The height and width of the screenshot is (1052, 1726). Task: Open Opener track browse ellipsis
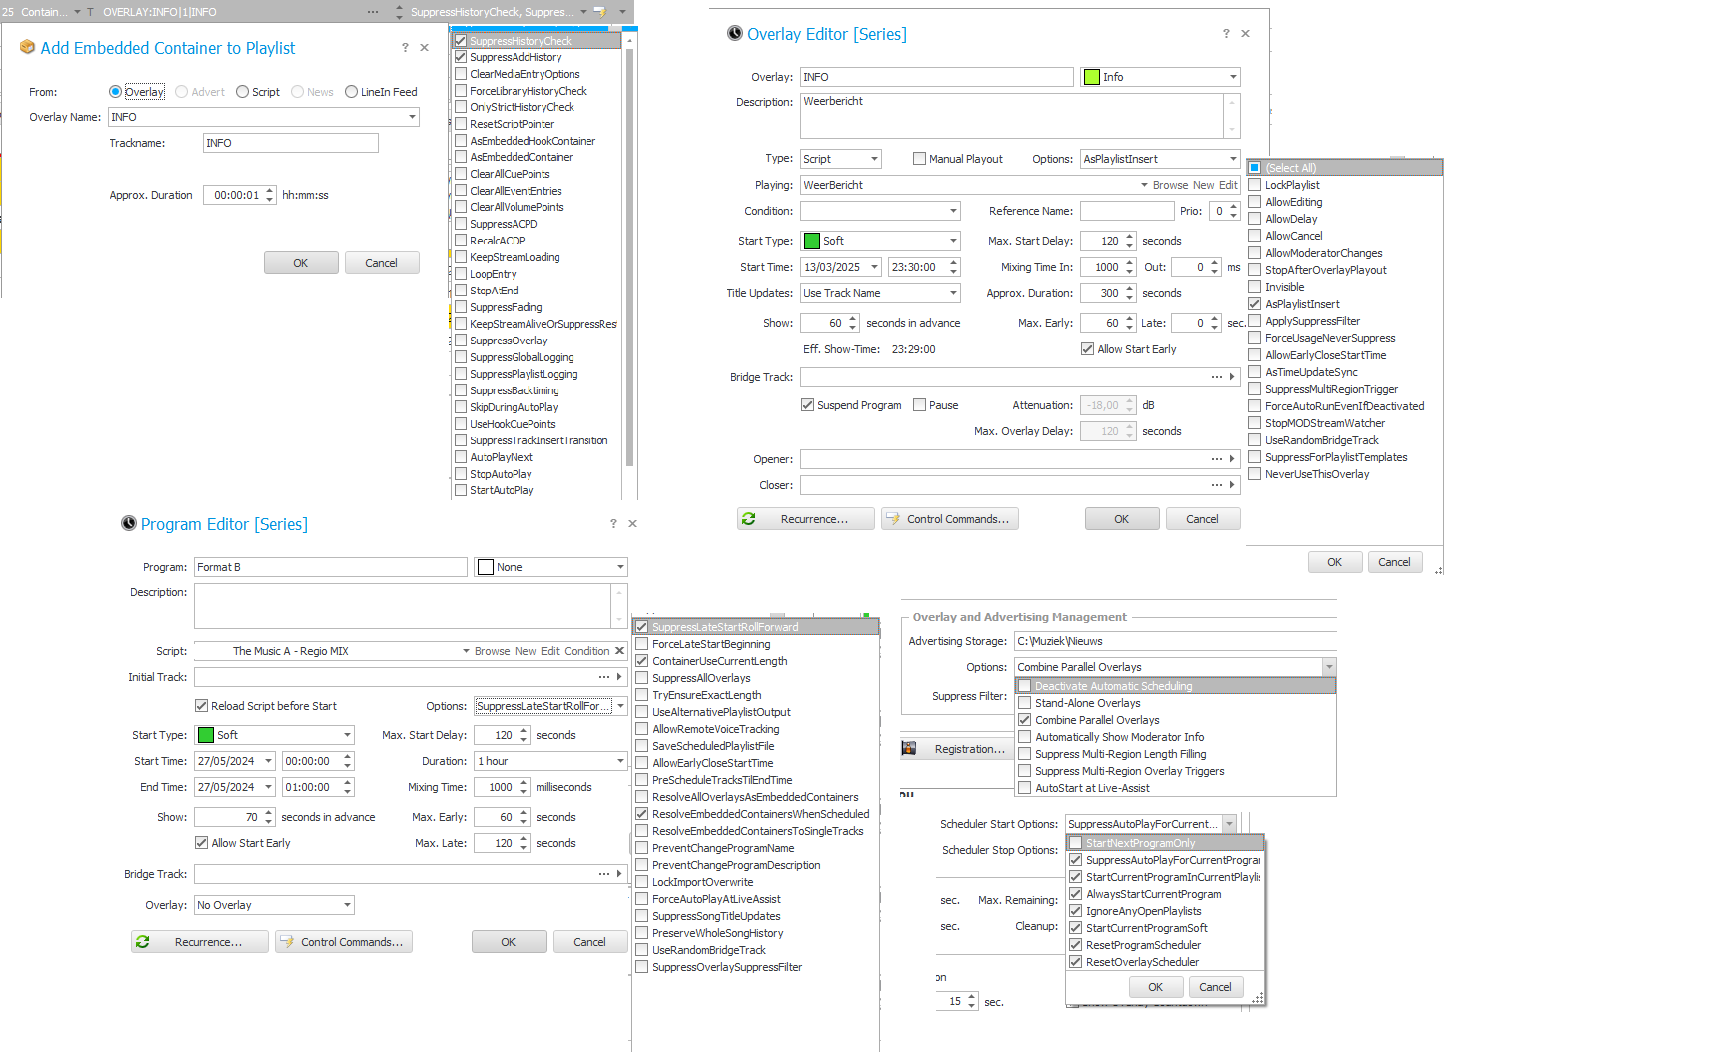(1216, 459)
